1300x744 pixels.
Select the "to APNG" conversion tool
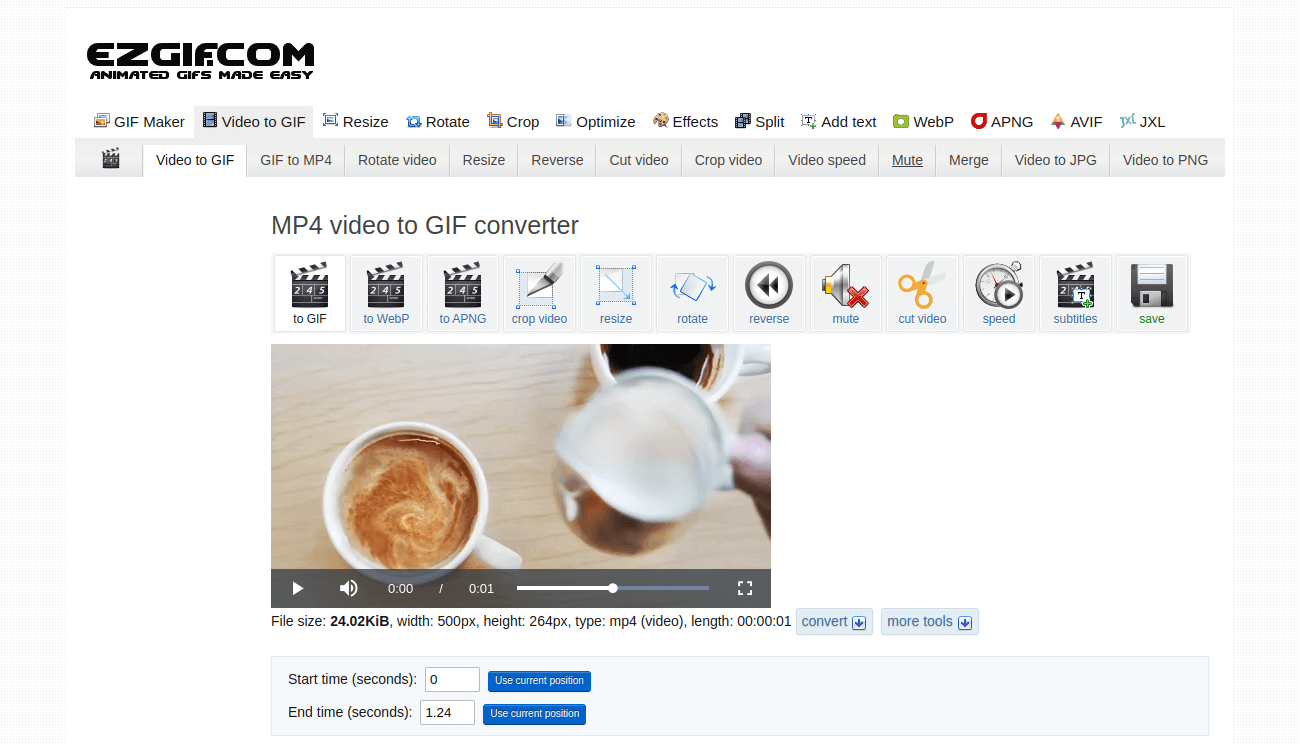[x=463, y=293]
